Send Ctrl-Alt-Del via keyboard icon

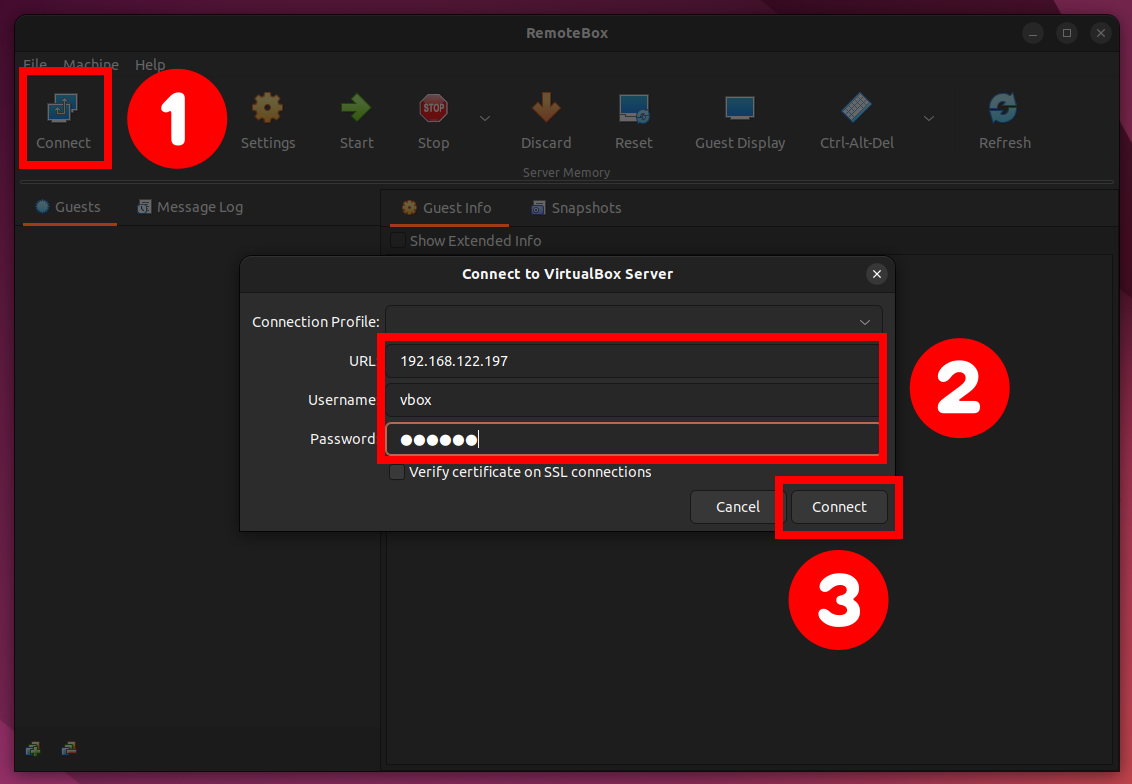(x=857, y=108)
